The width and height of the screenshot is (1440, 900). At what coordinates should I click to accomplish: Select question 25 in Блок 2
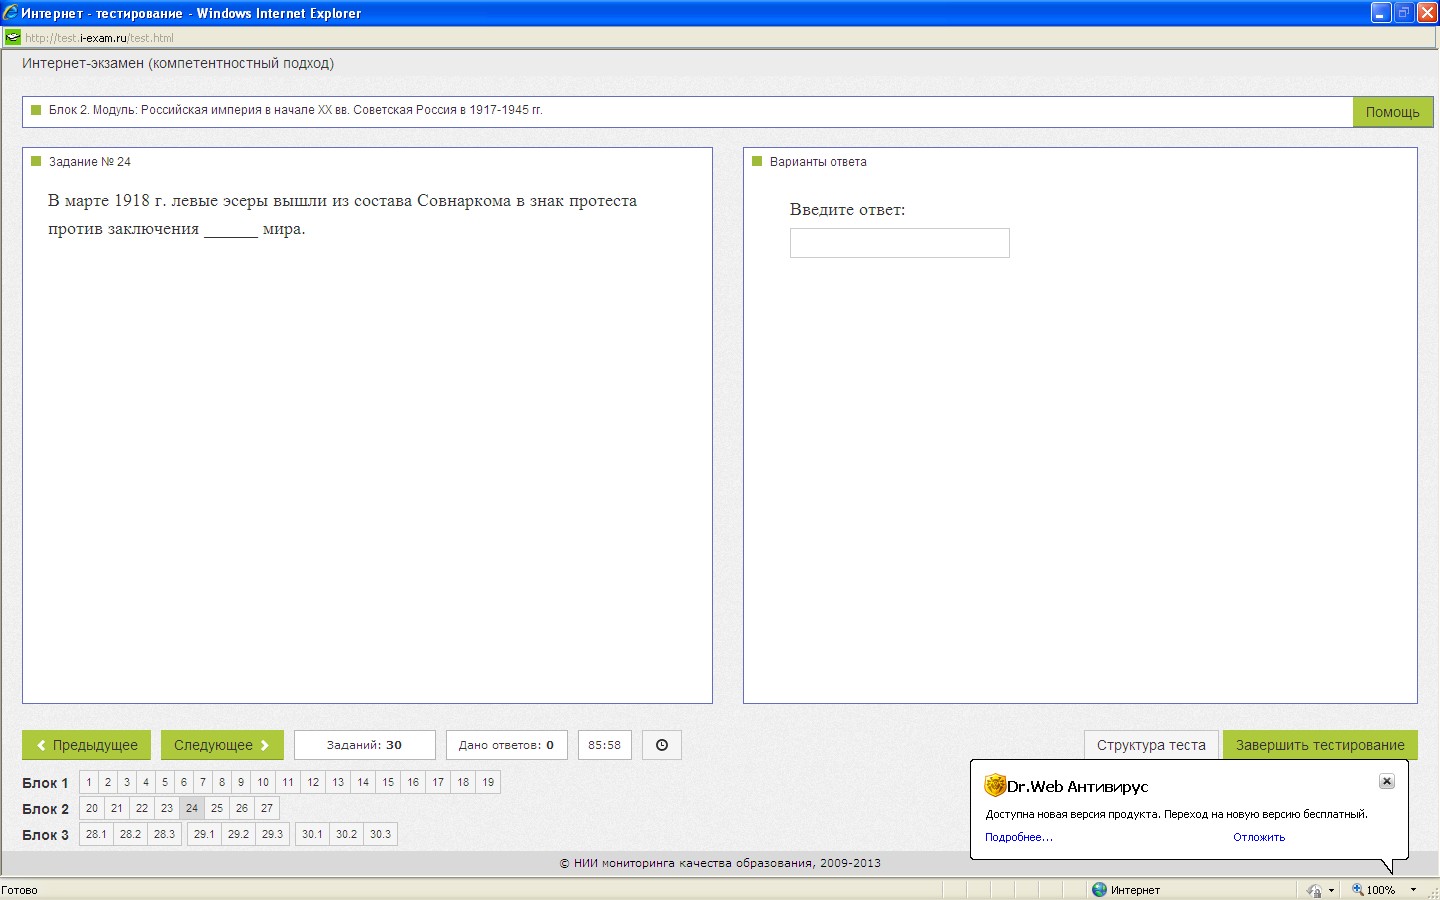(x=217, y=808)
